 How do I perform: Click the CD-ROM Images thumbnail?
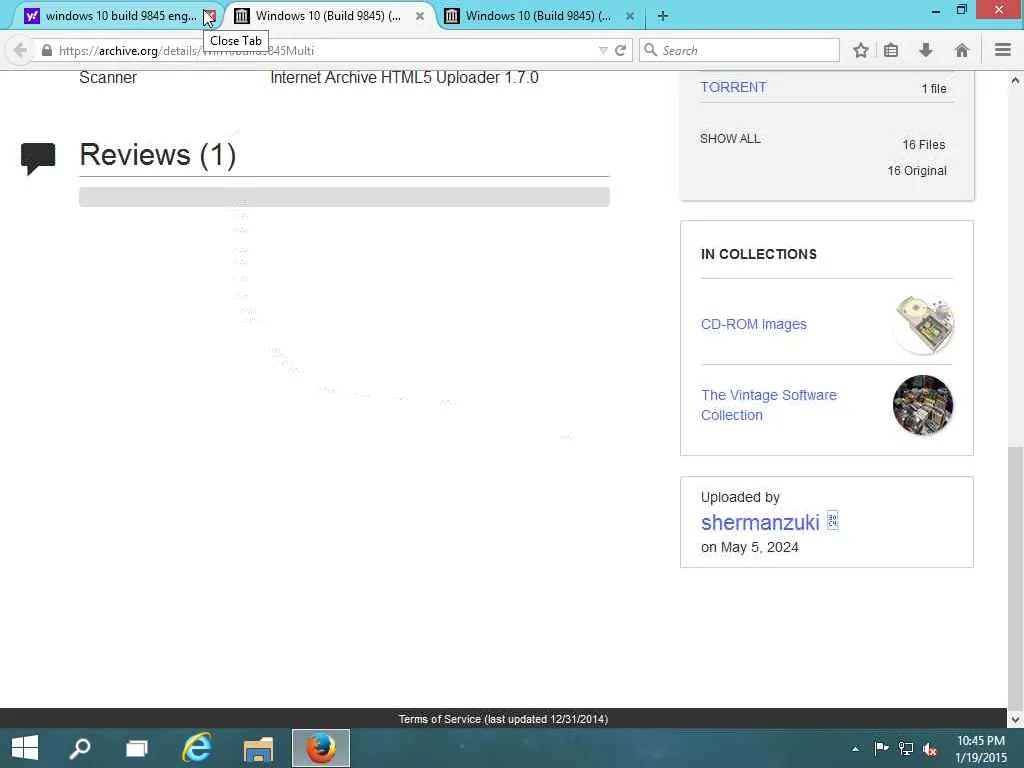coord(923,324)
